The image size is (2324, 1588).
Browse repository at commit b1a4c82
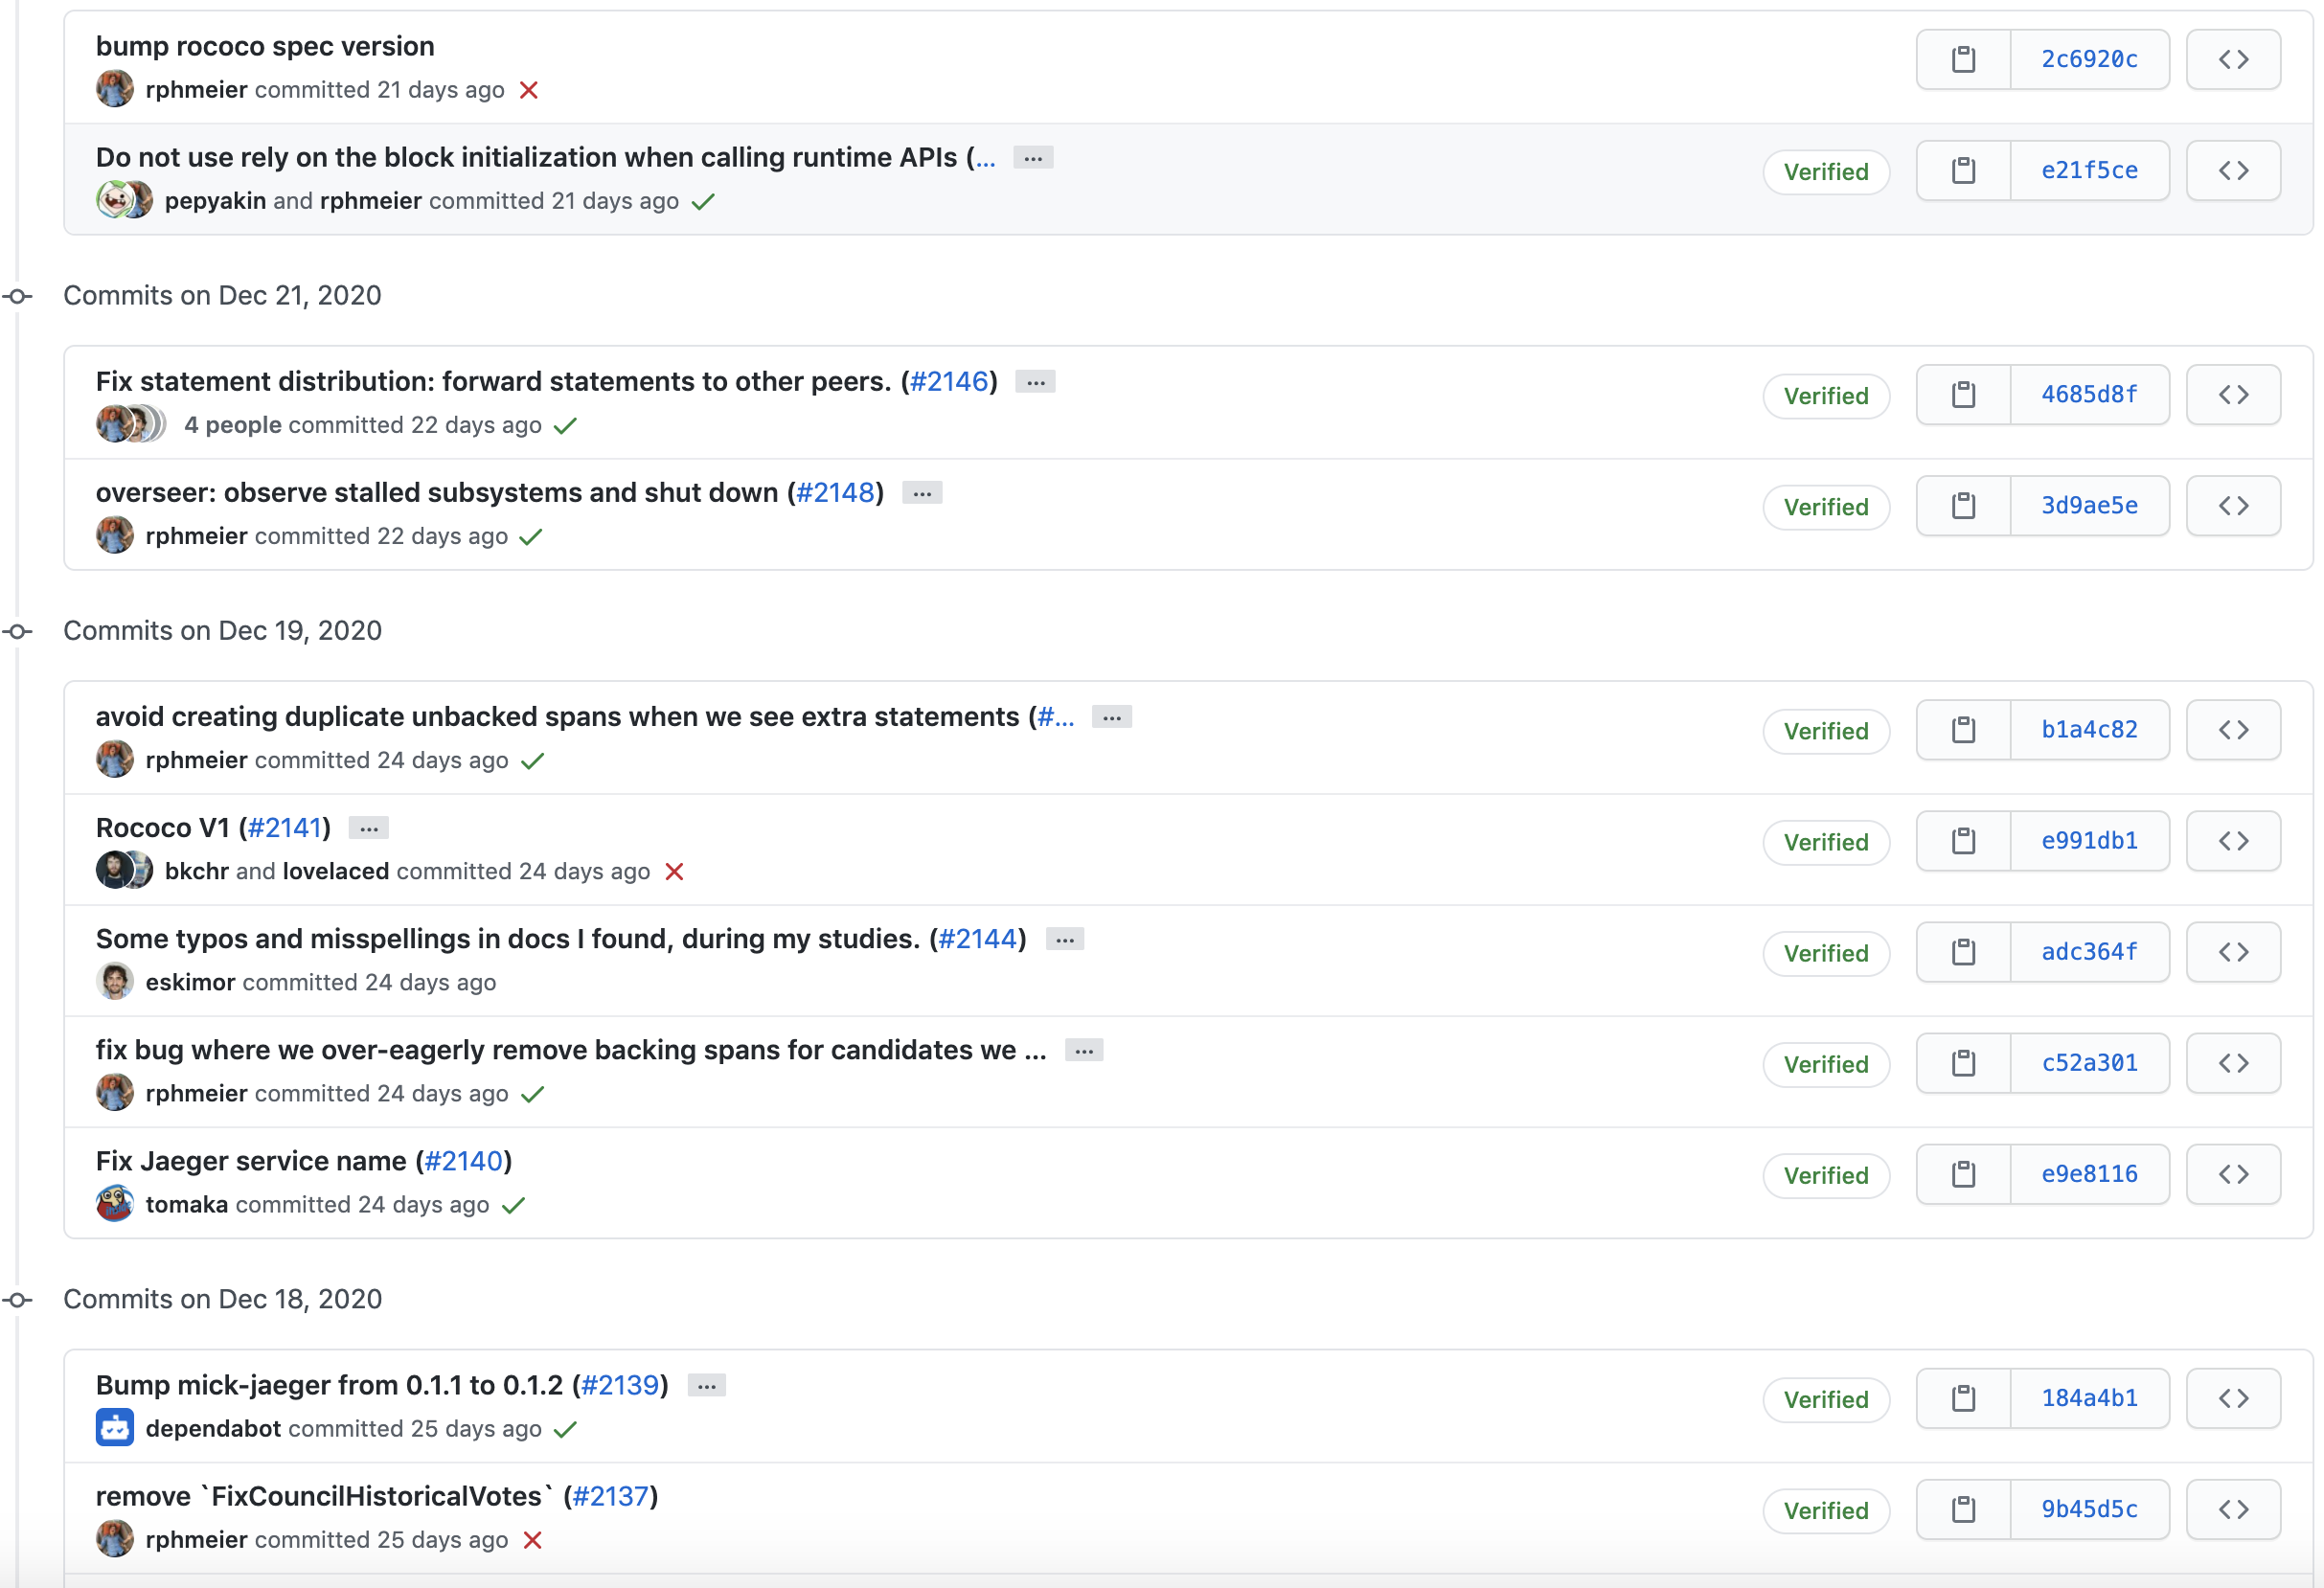2232,730
